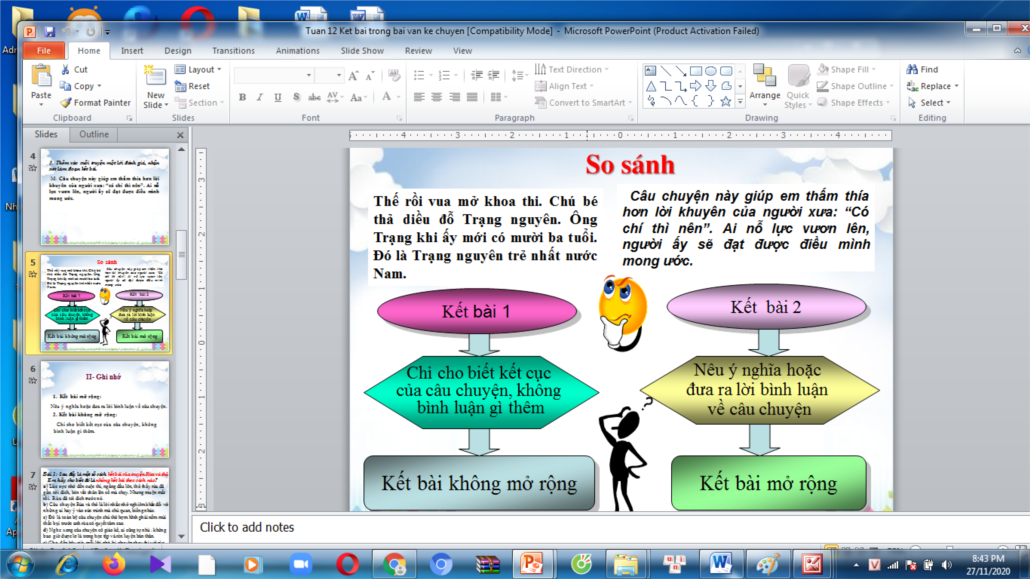Image resolution: width=1030 pixels, height=579 pixels.
Task: Expand the Select dropdown in Editing
Action: pyautogui.click(x=932, y=102)
